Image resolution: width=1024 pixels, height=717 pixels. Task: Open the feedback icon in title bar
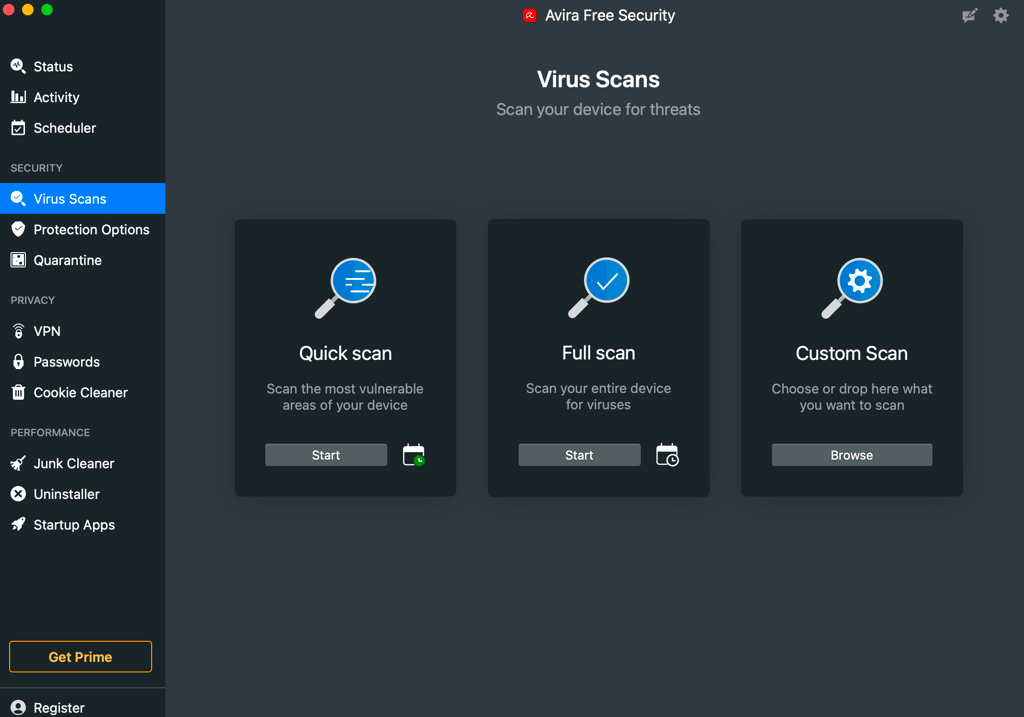pyautogui.click(x=970, y=15)
